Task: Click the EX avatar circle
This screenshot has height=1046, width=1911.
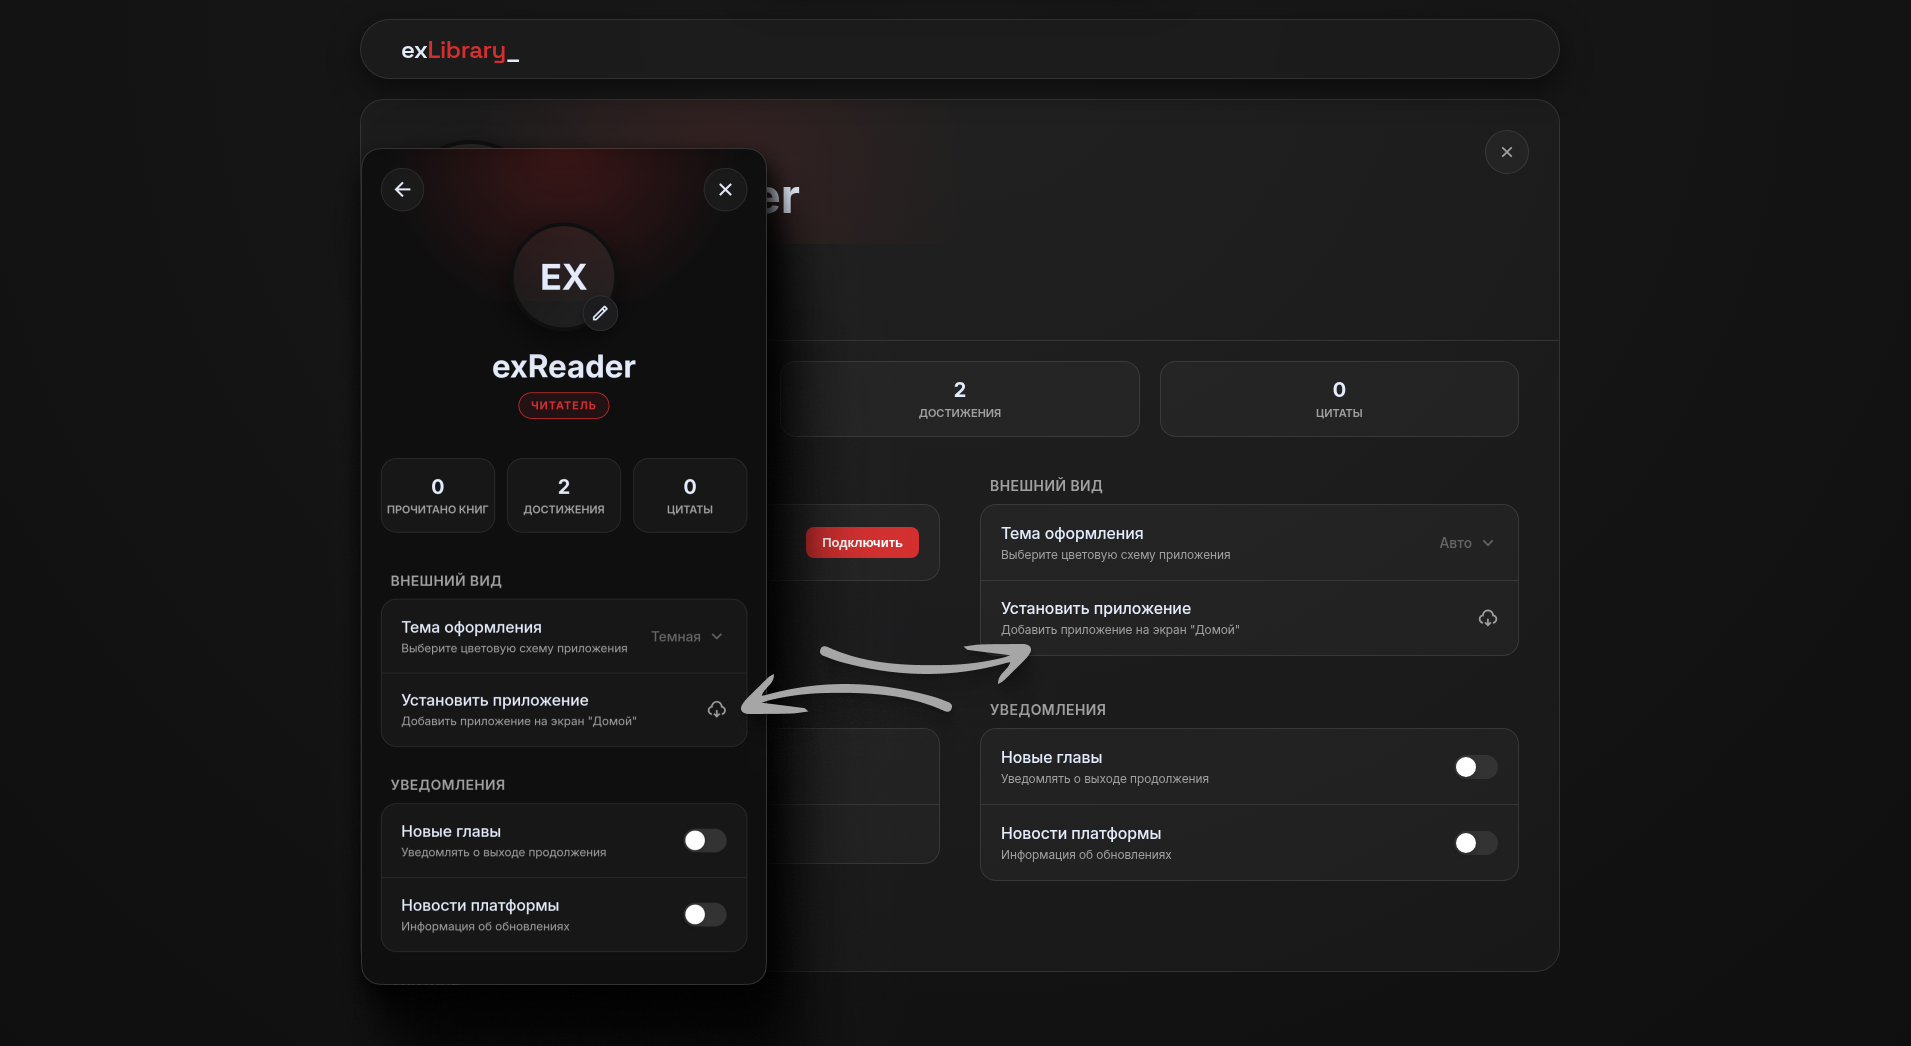Action: point(563,277)
